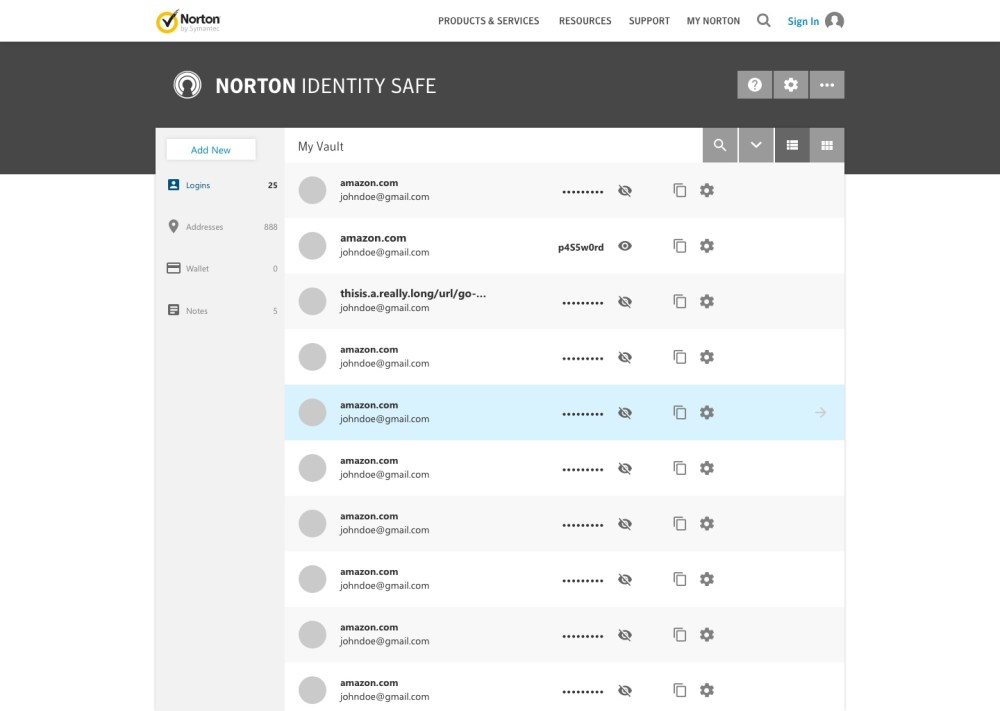Click the Add New button
Image resolution: width=1000 pixels, height=711 pixels.
(211, 150)
